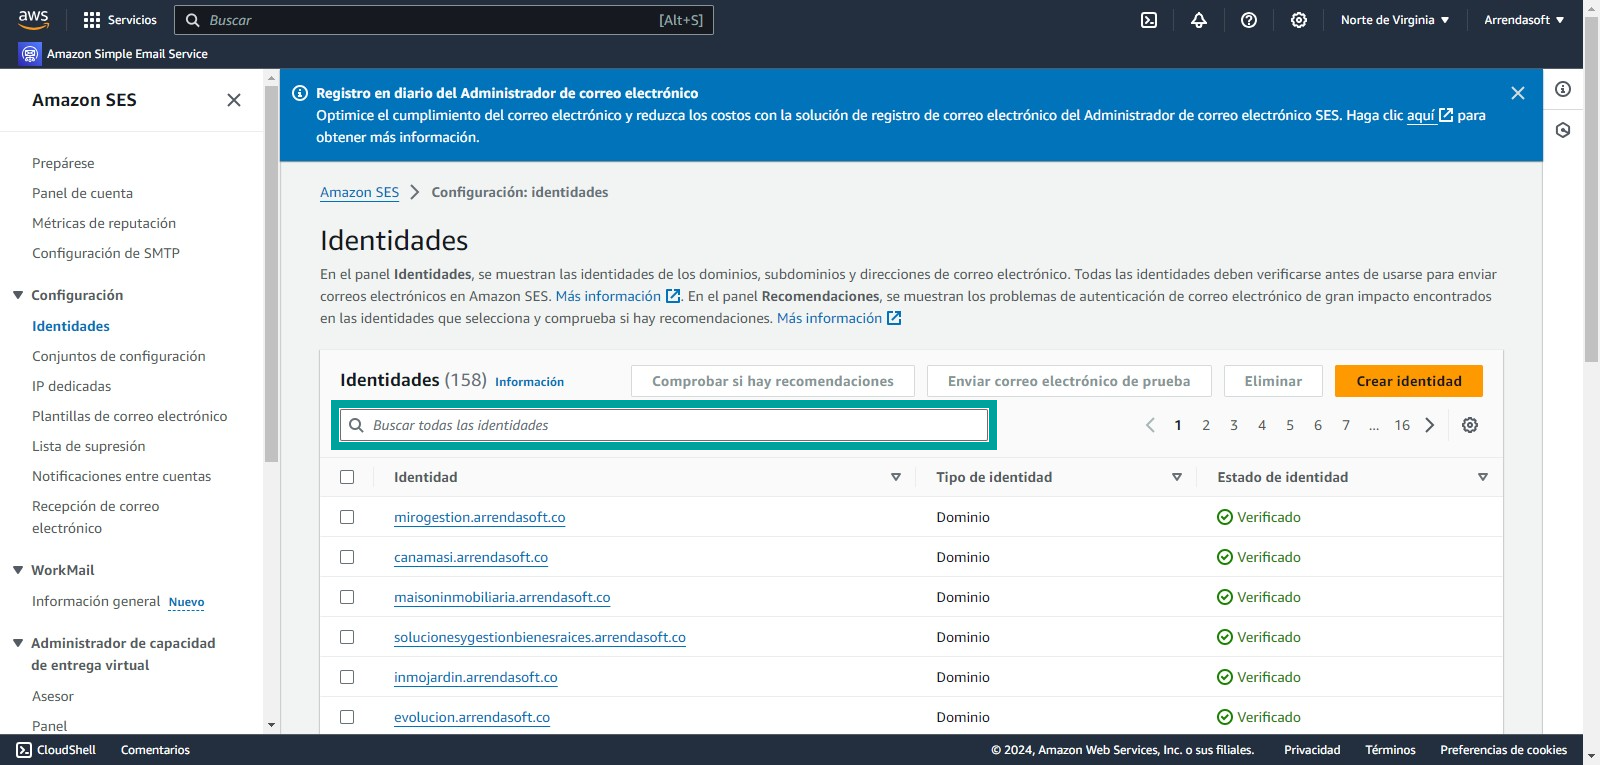This screenshot has width=1600, height=765.
Task: Open the settings gear in top bar
Action: (x=1299, y=20)
